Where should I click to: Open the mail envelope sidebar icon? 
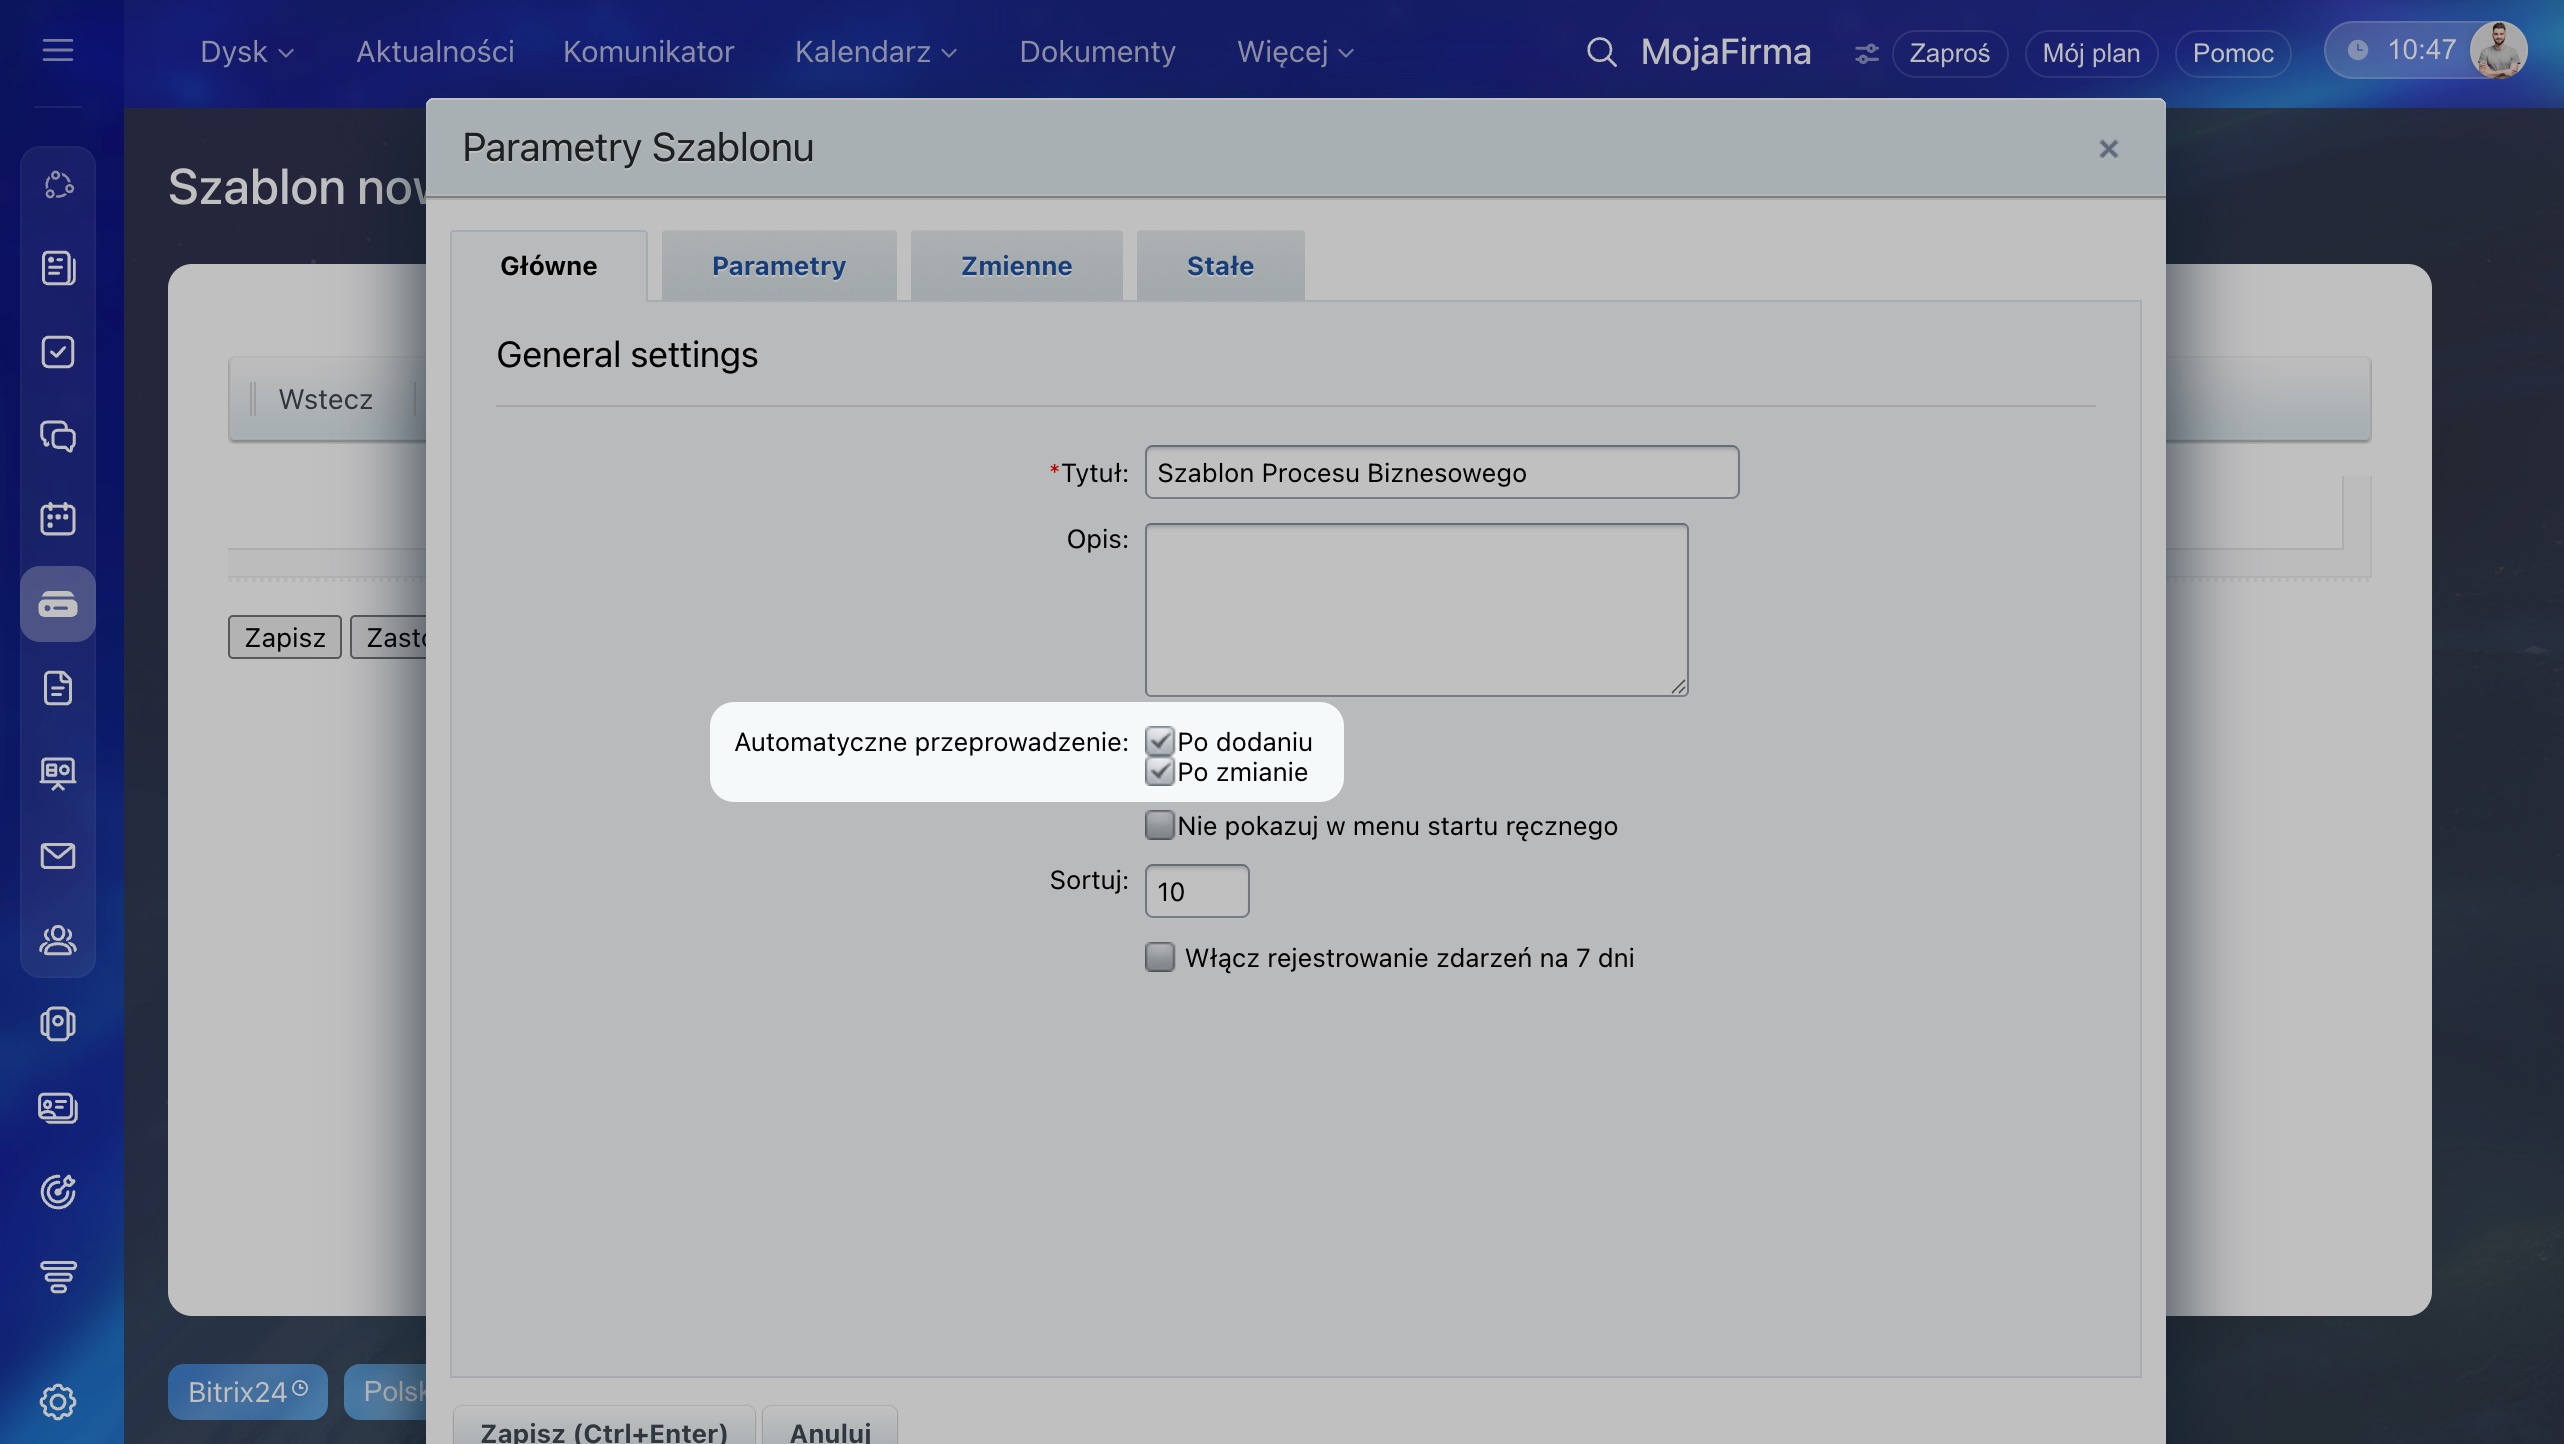[58, 856]
